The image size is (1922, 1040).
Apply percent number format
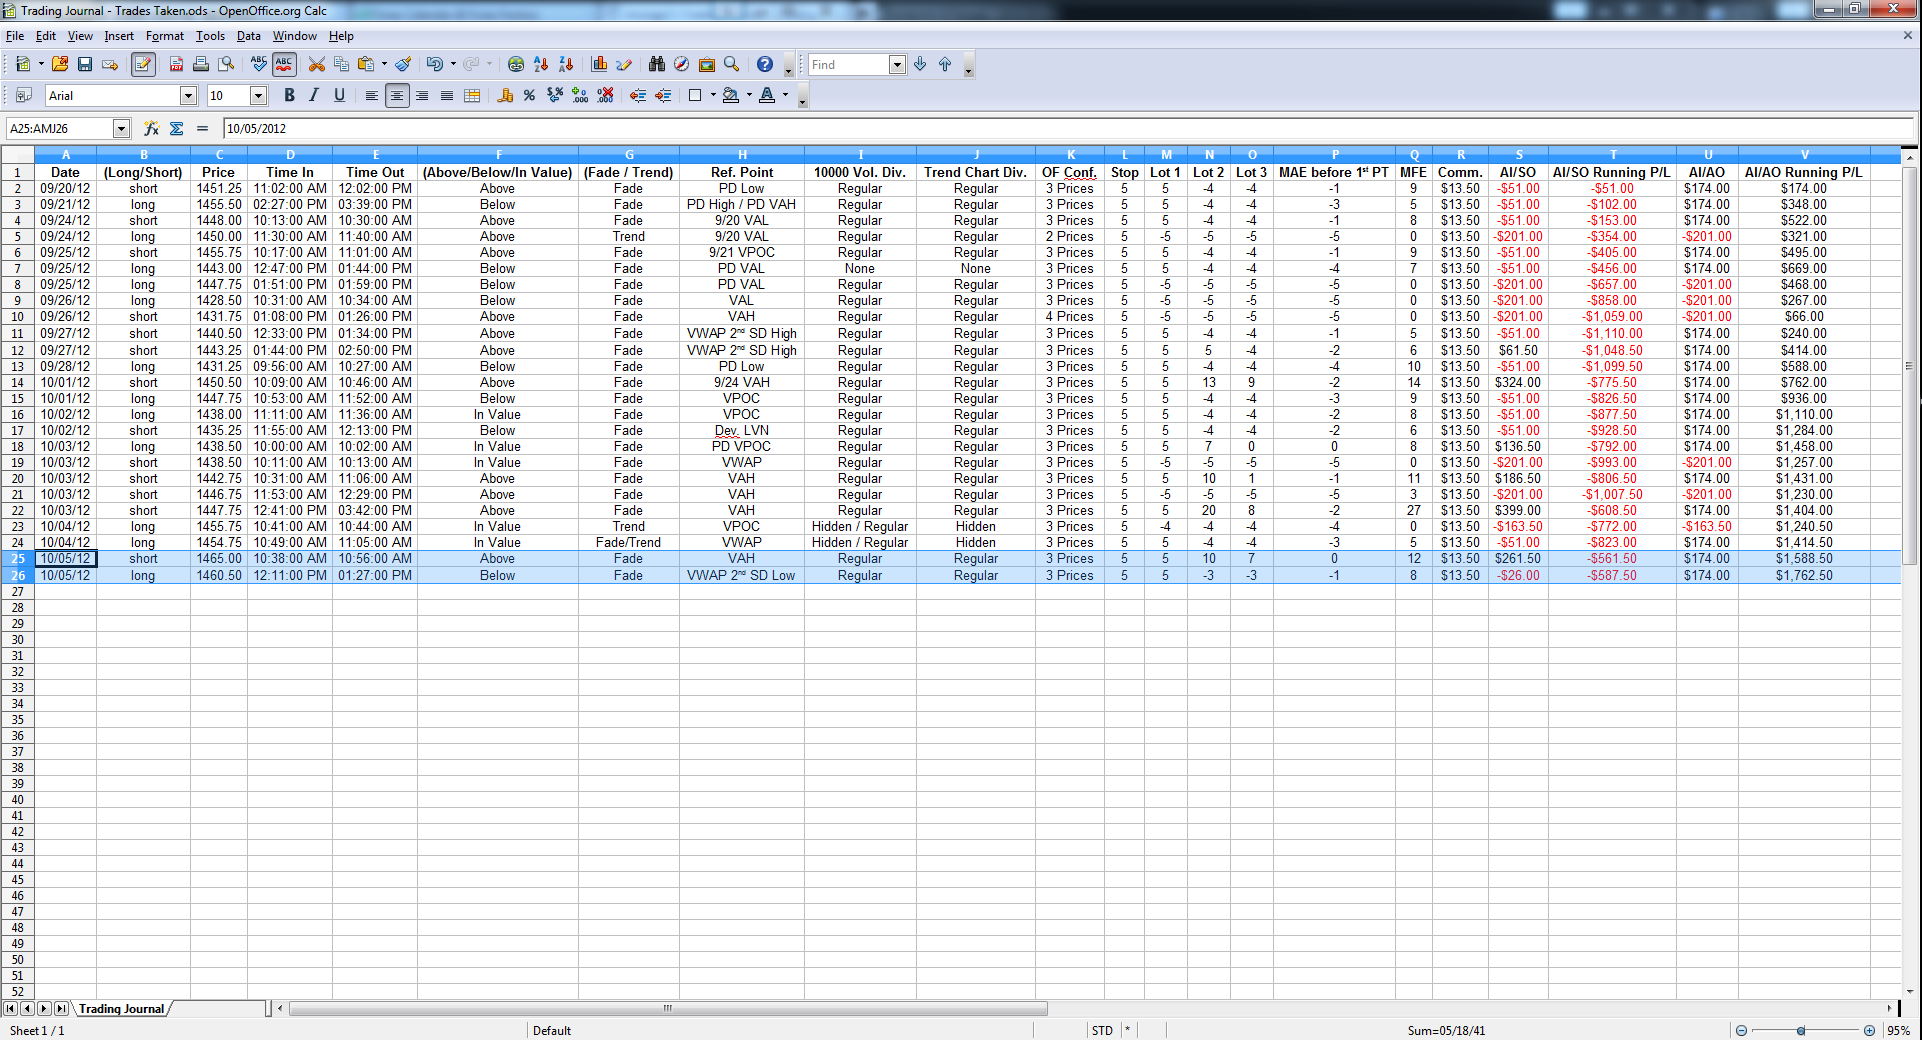click(530, 95)
